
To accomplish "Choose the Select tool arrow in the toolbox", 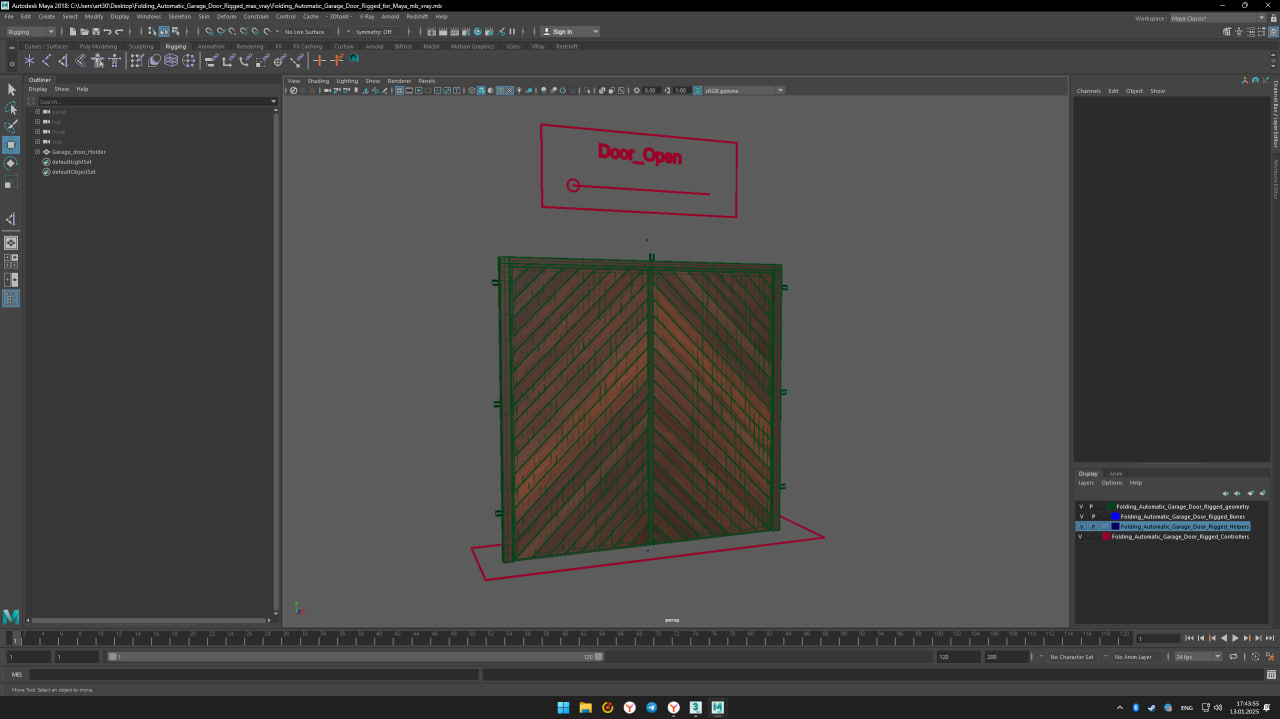I will tap(11, 90).
